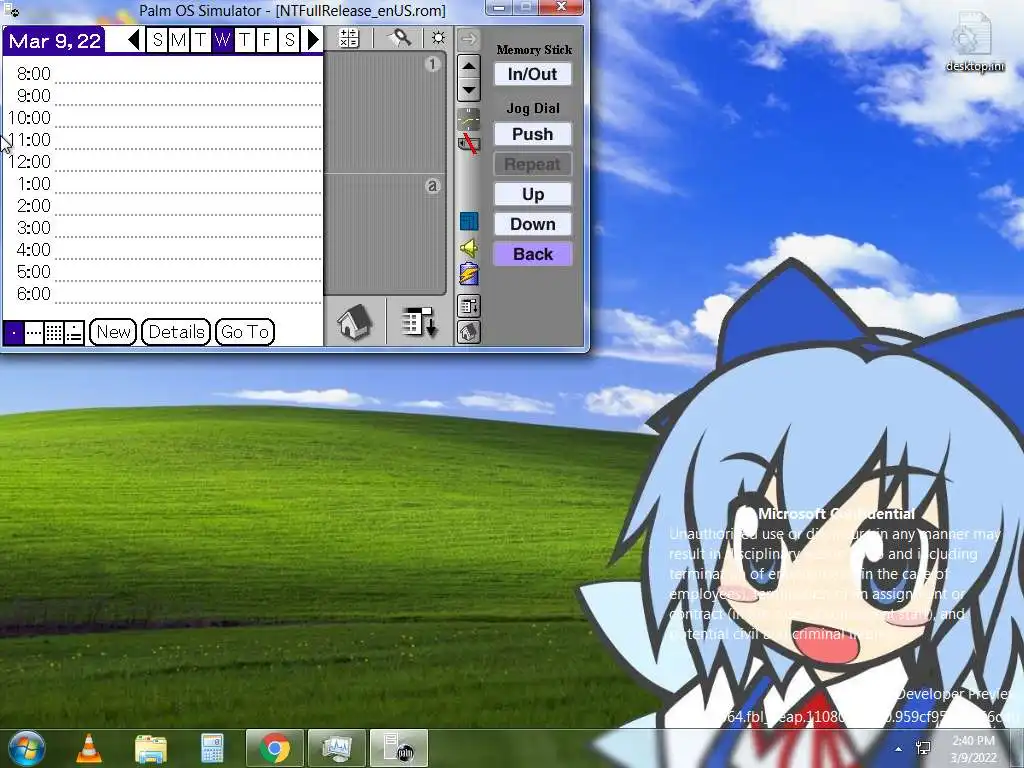Click Jog Dial Down button
The width and height of the screenshot is (1024, 768).
(532, 224)
